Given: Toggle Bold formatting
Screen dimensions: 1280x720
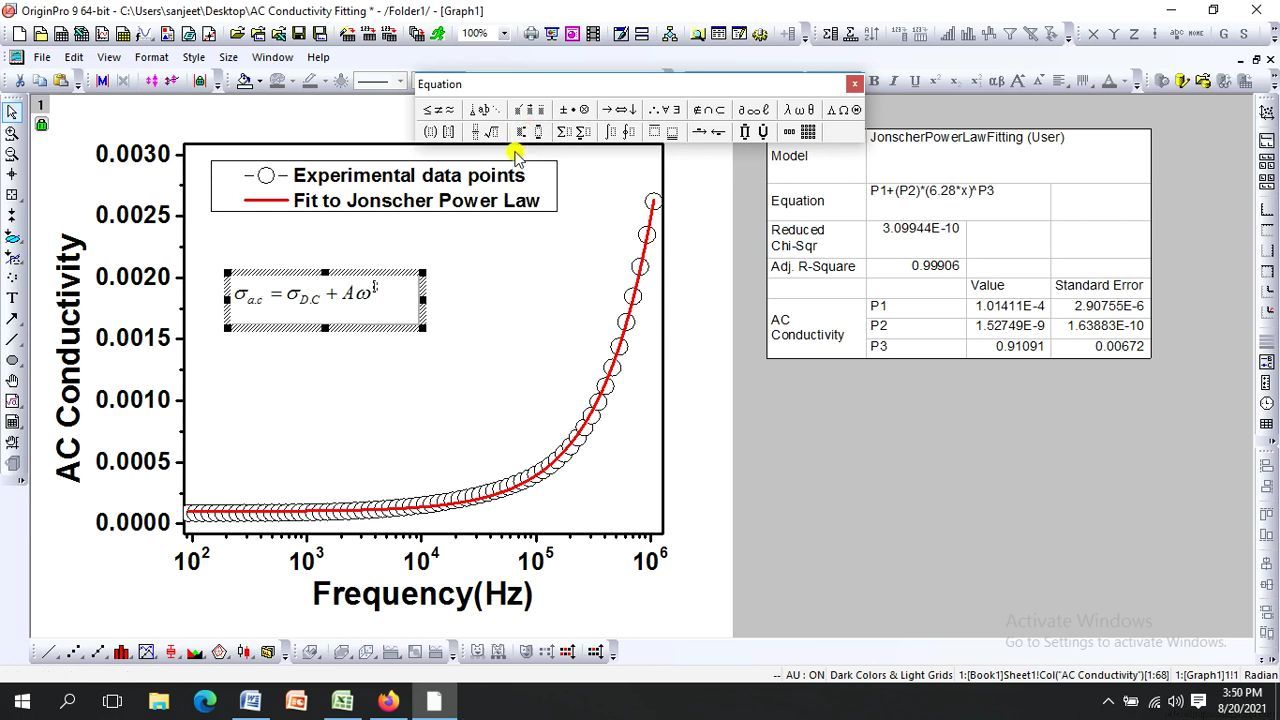Looking at the screenshot, I should tap(874, 81).
